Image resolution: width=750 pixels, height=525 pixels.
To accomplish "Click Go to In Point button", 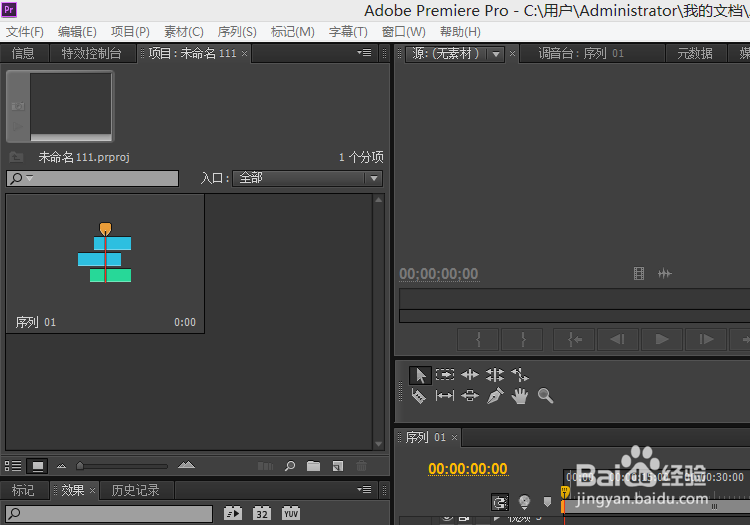I will [x=574, y=339].
